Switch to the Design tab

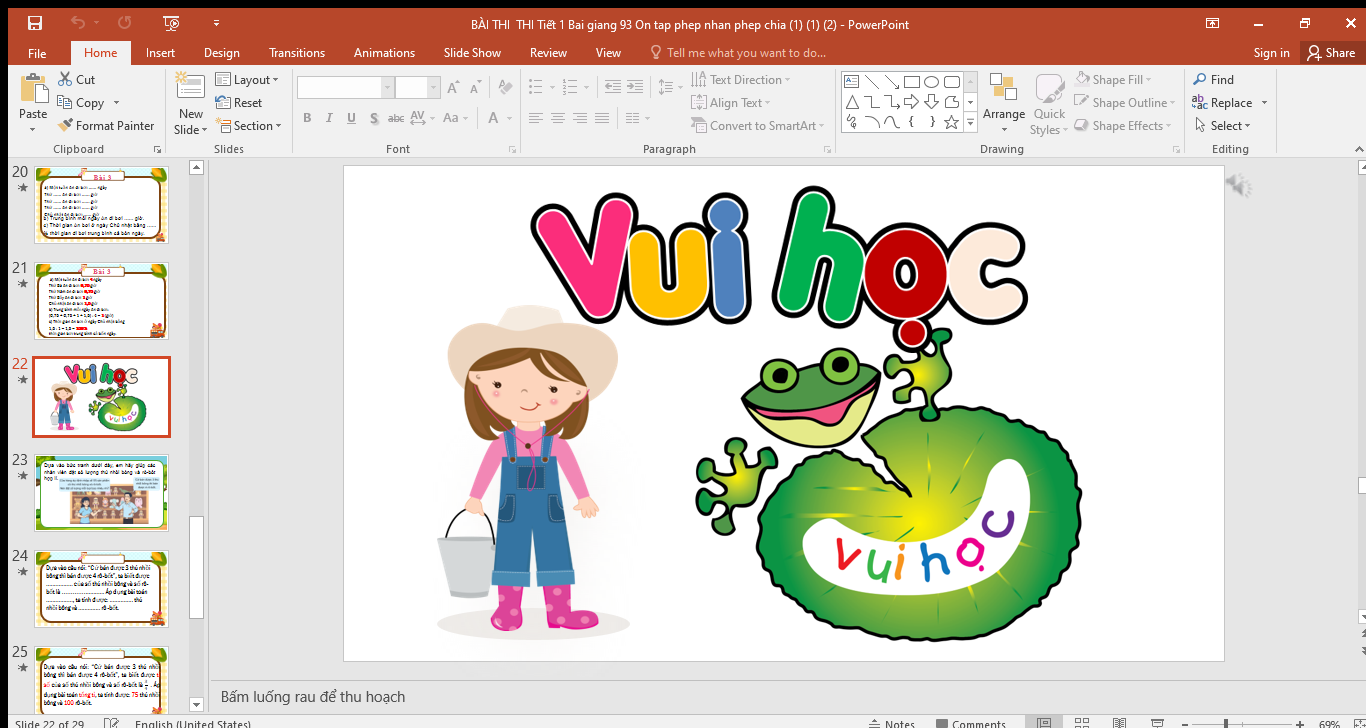click(221, 53)
